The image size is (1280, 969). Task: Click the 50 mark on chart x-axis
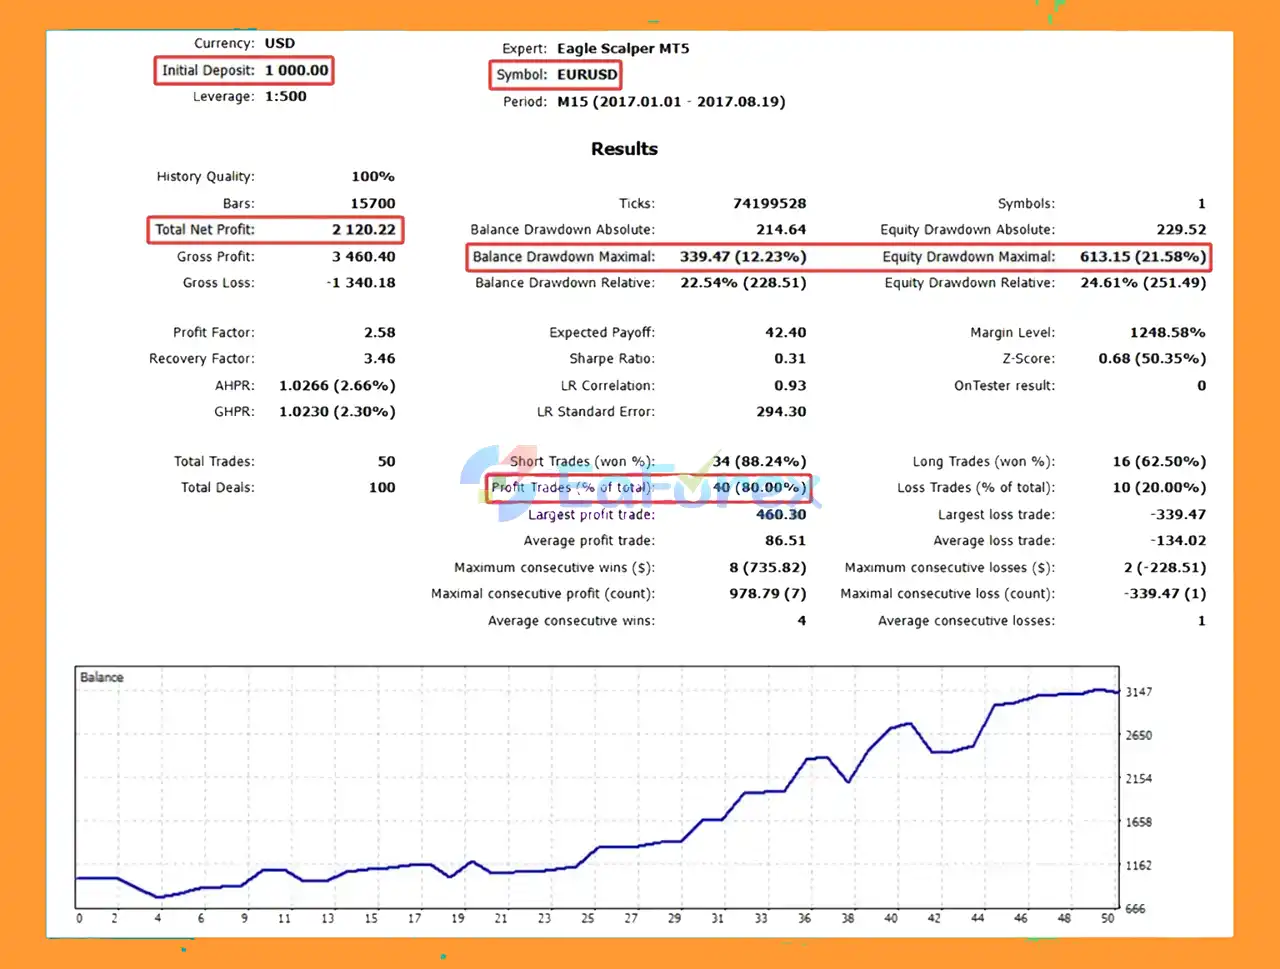click(x=1107, y=918)
